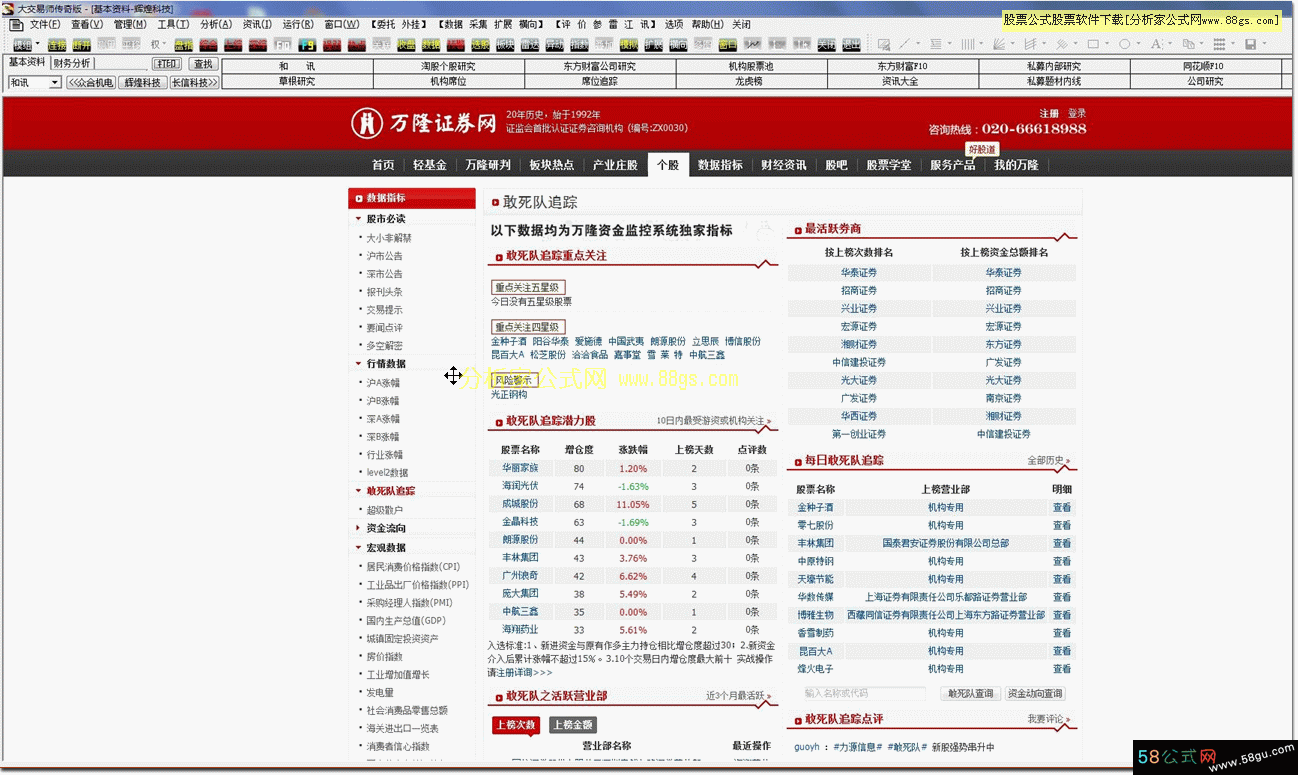Open the dropdown arrow beside rectangle tool
Viewport: 1298px width, 775px height.
[x=1108, y=44]
